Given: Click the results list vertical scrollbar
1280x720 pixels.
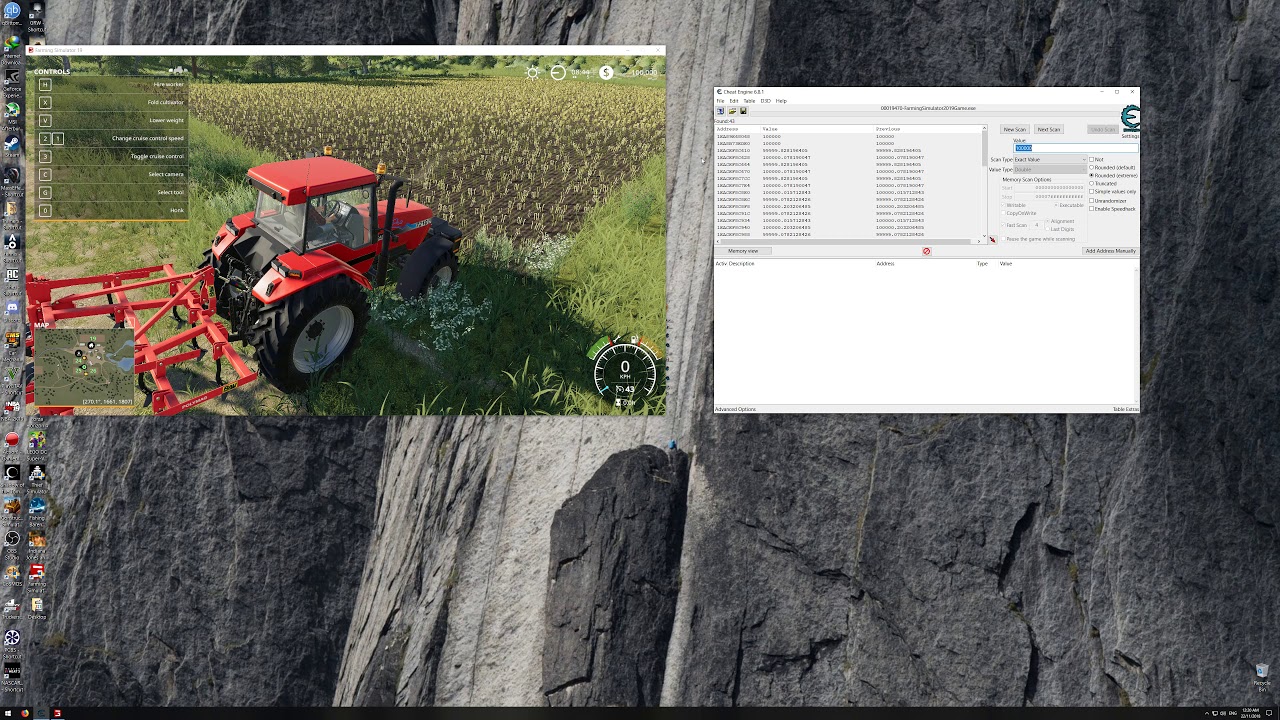Looking at the screenshot, I should pyautogui.click(x=984, y=184).
